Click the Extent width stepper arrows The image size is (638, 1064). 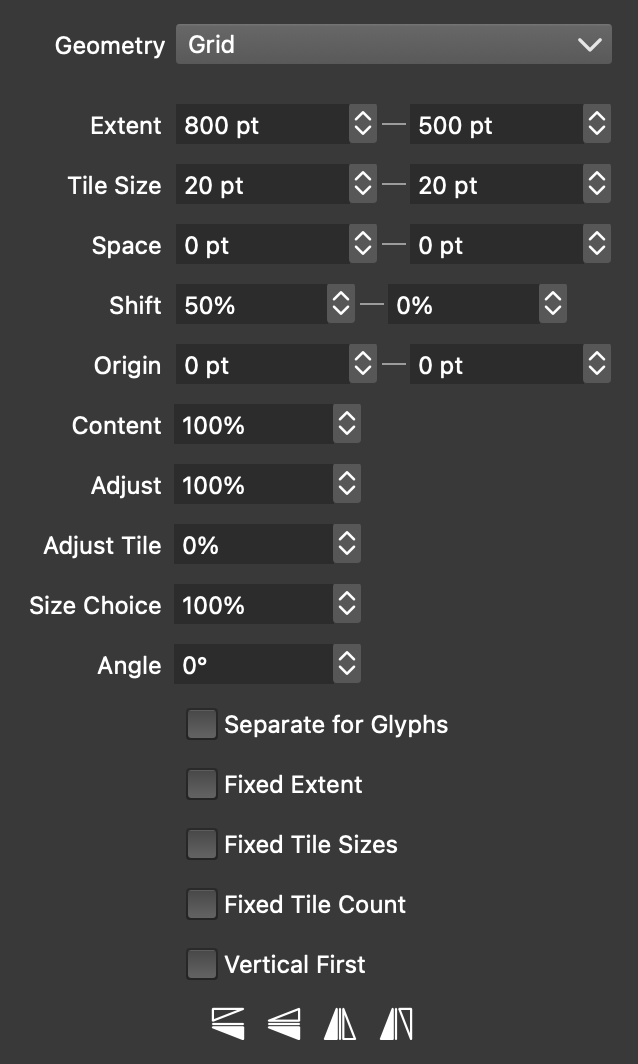(362, 125)
